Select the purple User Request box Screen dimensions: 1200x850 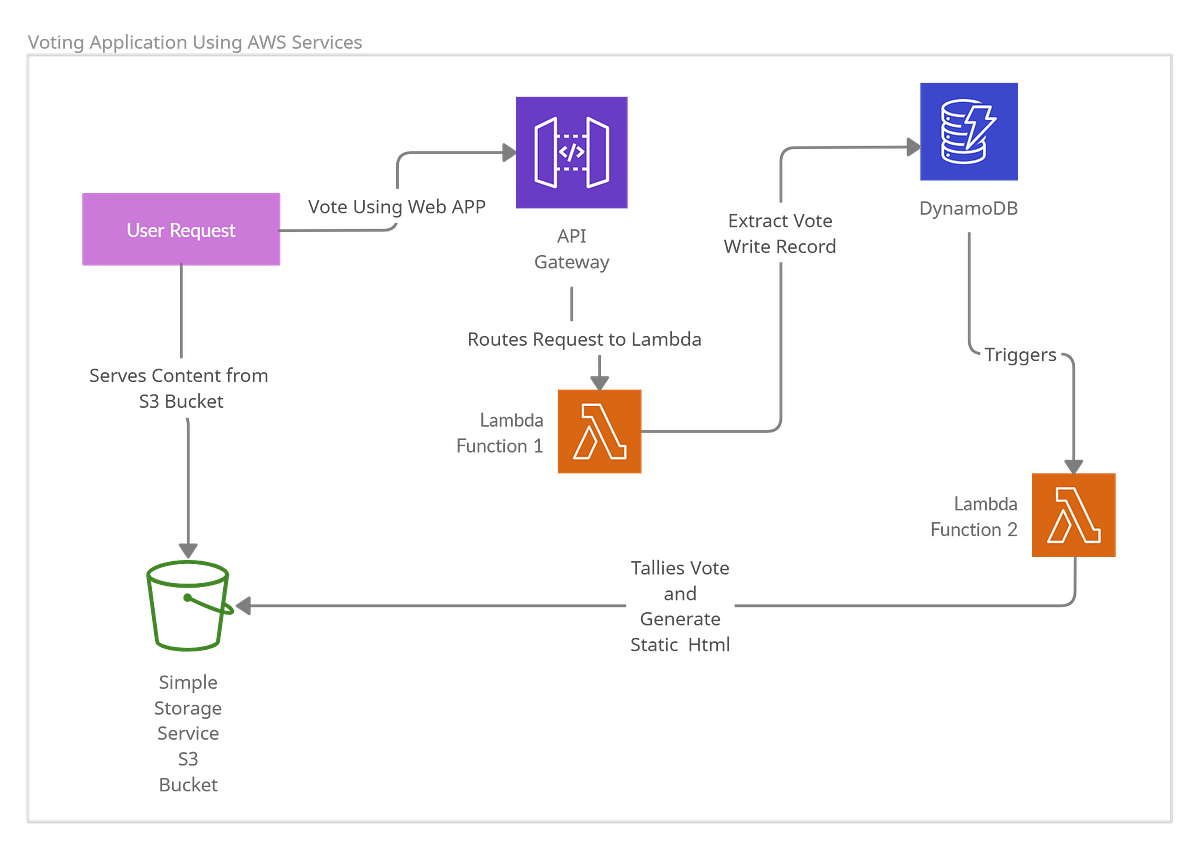pos(180,229)
